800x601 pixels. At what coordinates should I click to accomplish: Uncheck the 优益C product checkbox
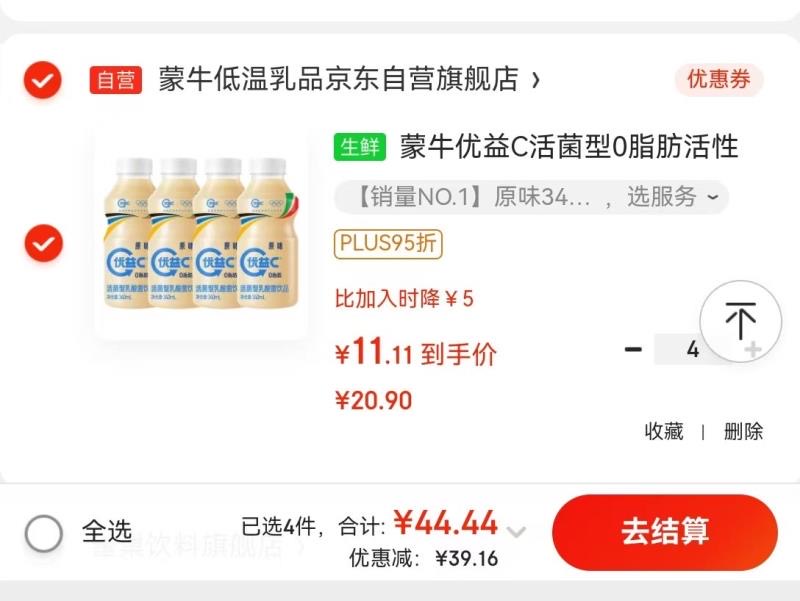pos(43,243)
